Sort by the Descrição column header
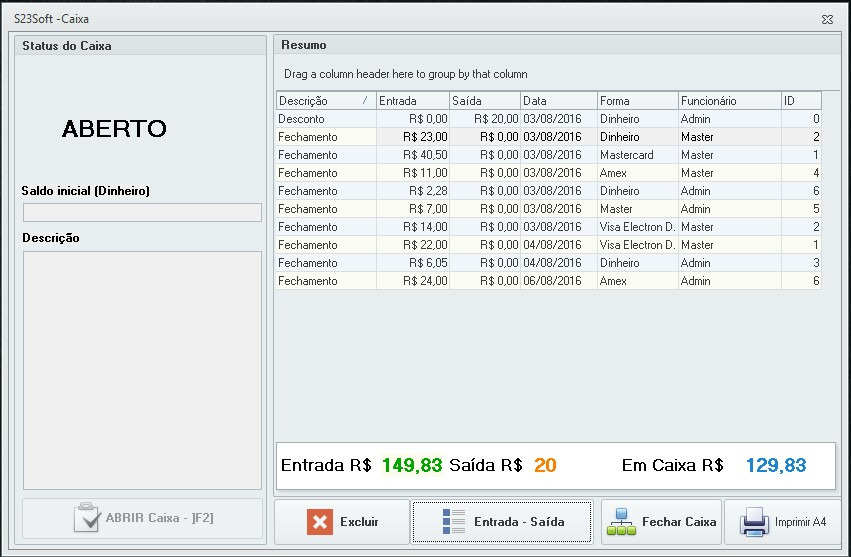The image size is (851, 557). pyautogui.click(x=318, y=101)
